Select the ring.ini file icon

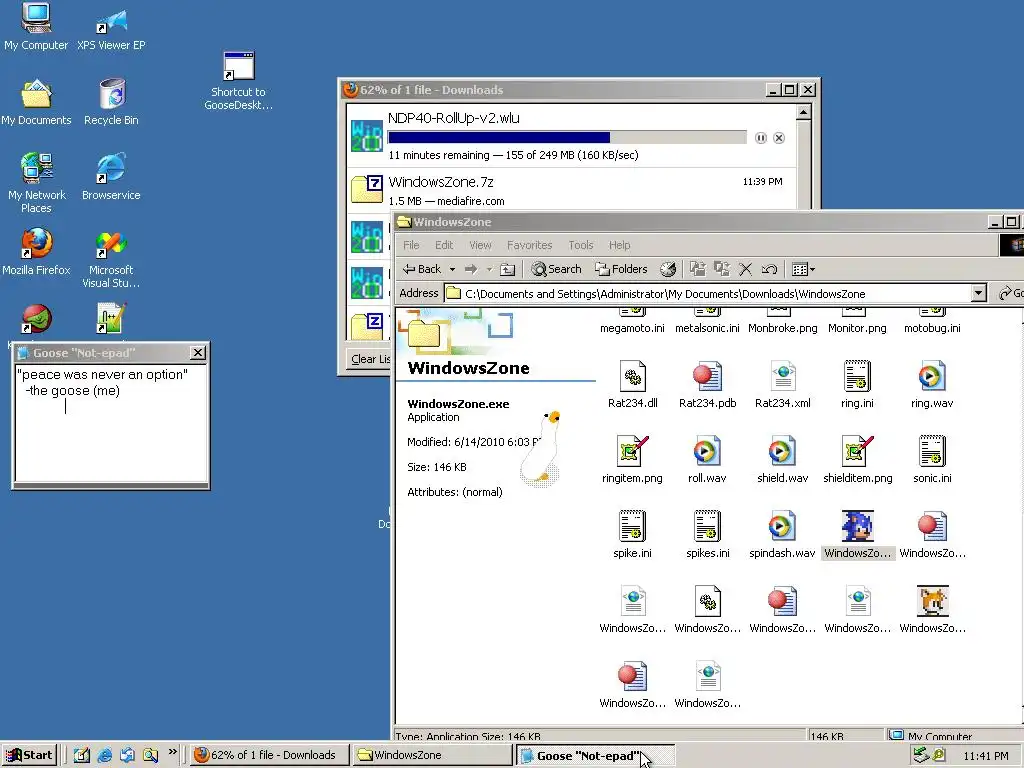click(857, 376)
